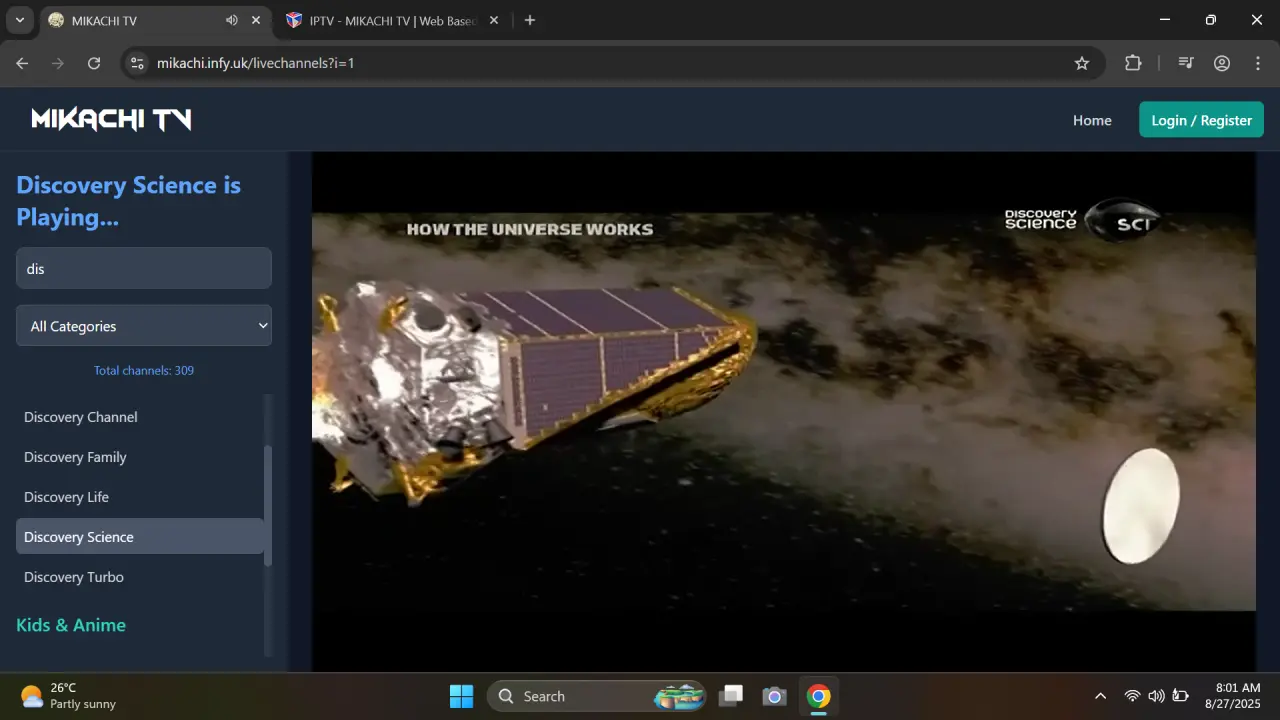
Task: Click the taskbar Search box
Action: [597, 696]
